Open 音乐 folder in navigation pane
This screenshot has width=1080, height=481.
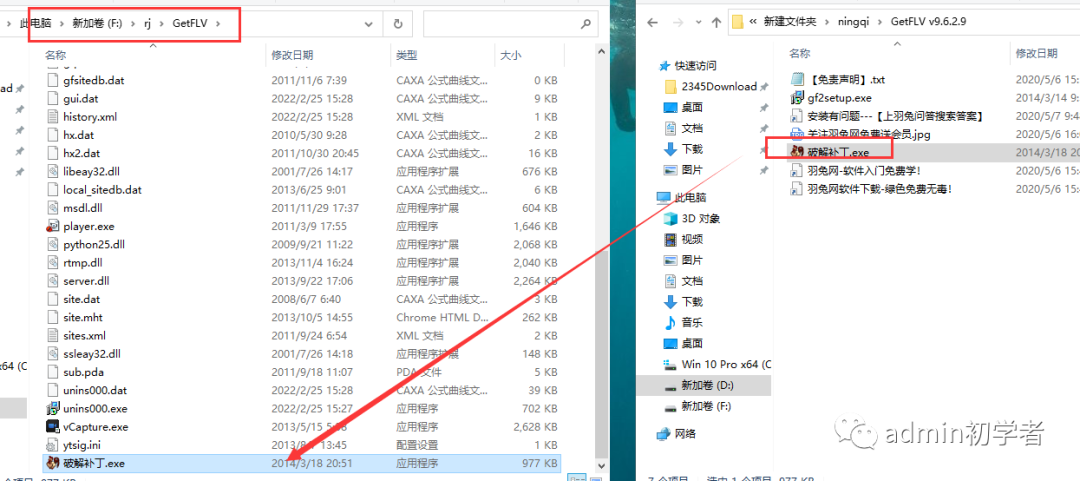[692, 322]
